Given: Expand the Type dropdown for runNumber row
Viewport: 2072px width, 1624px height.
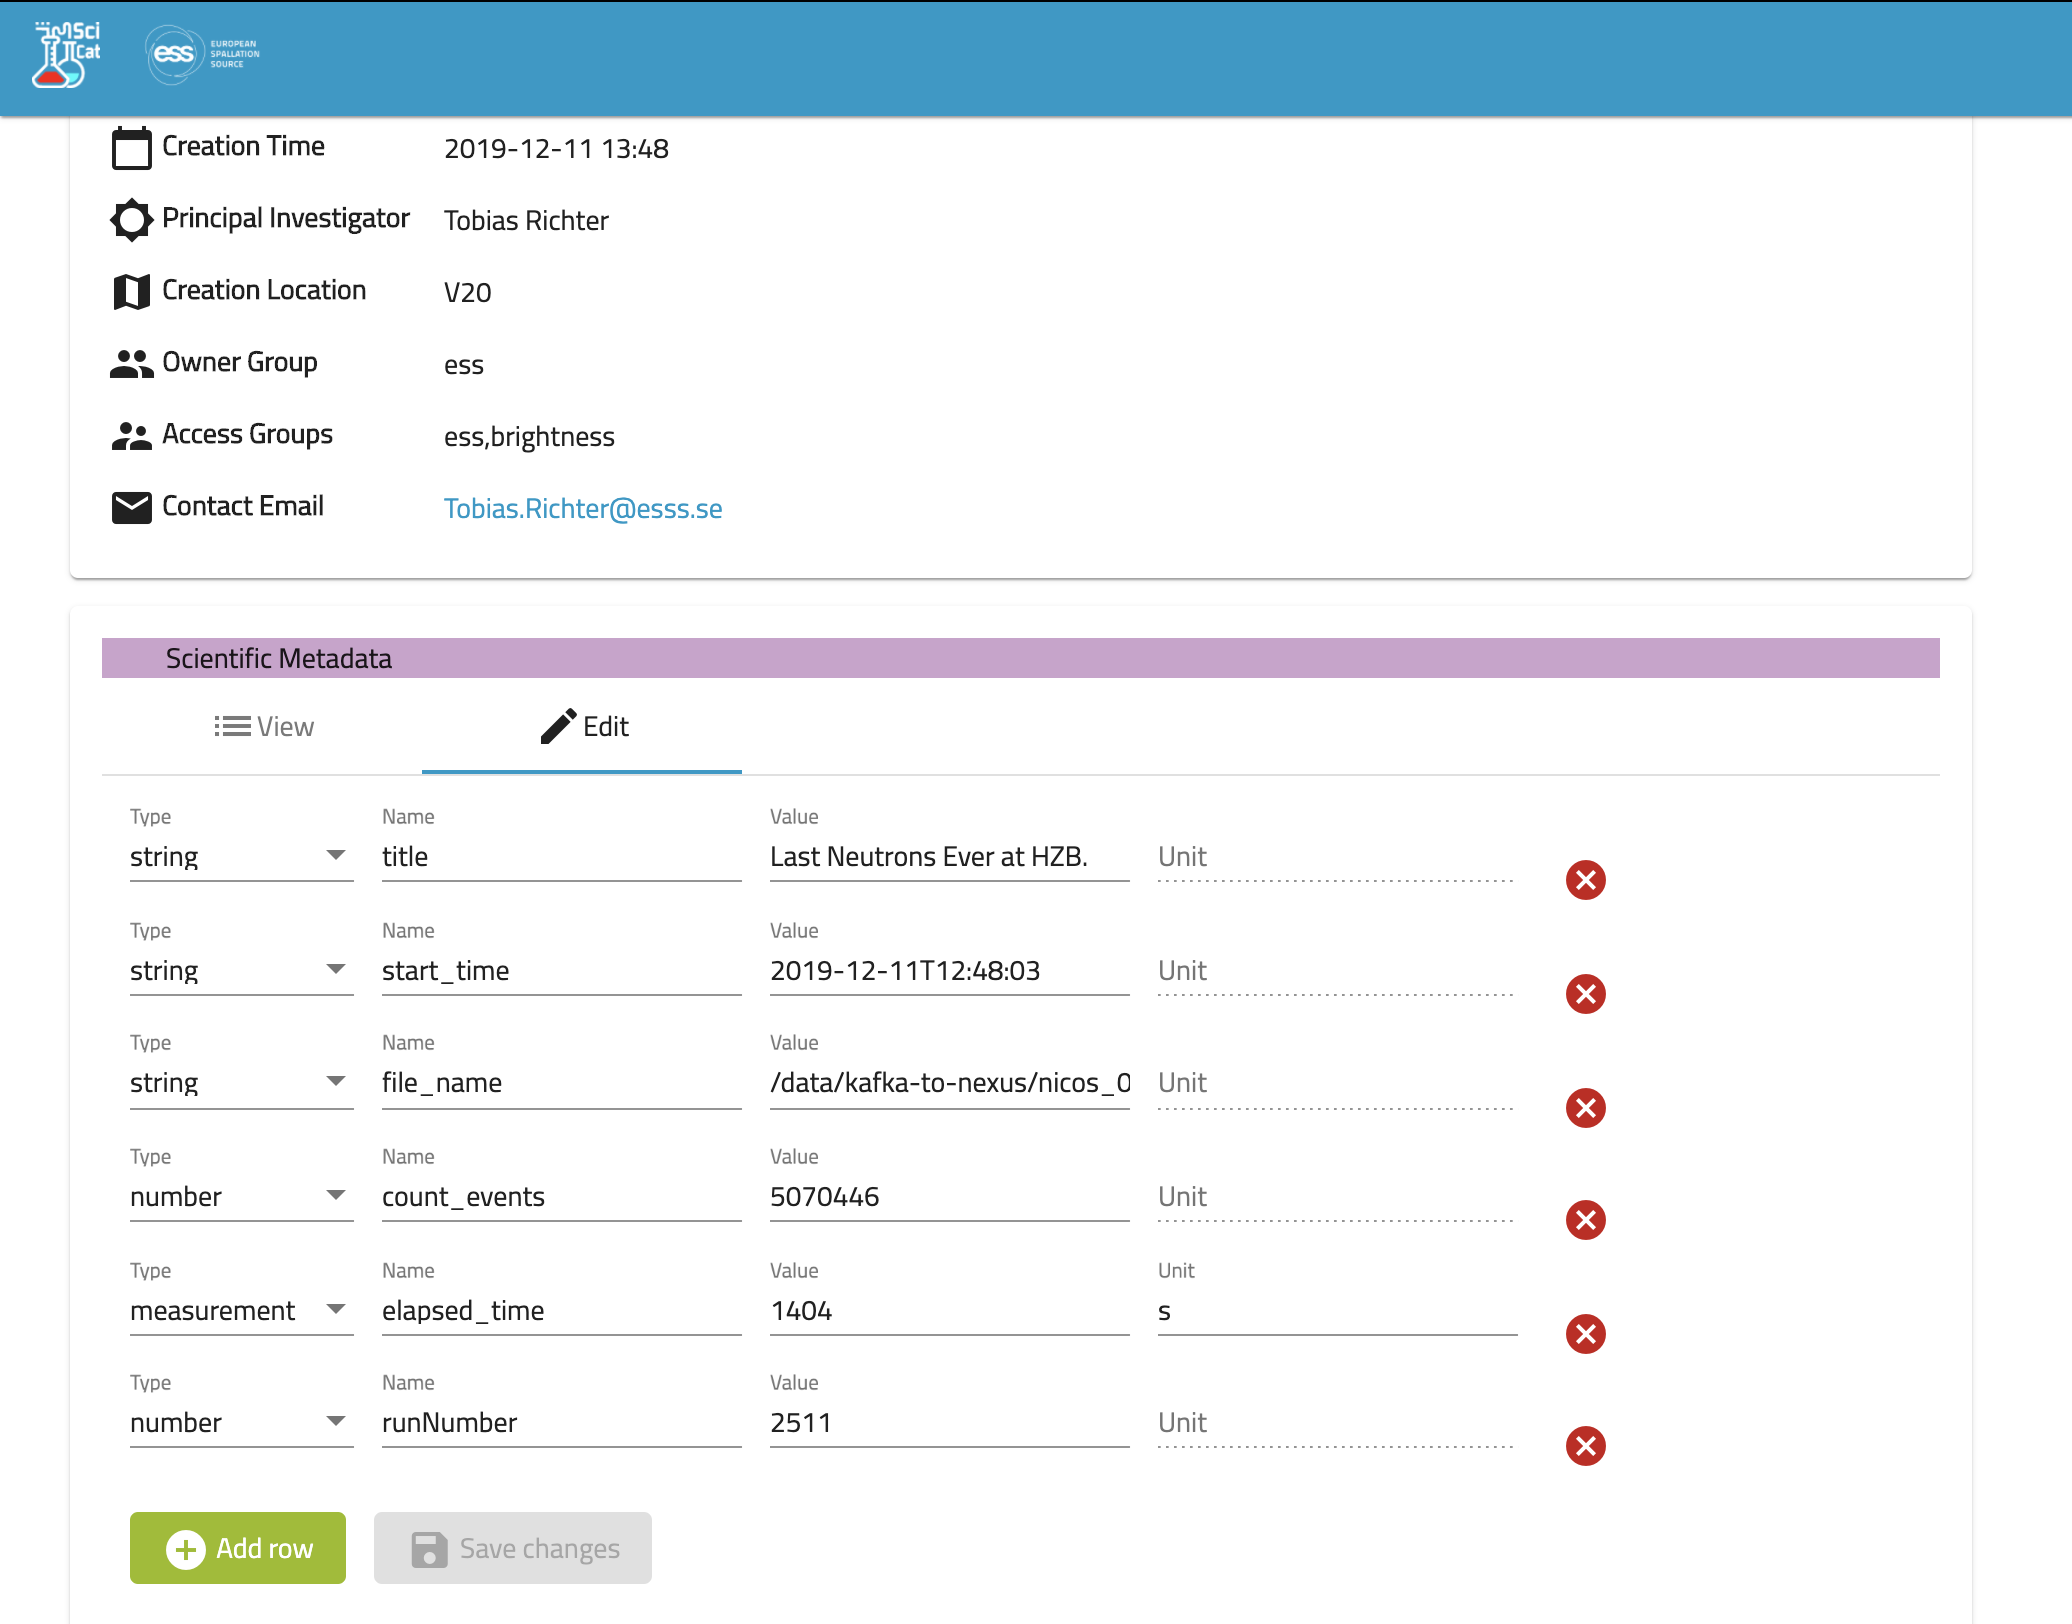Looking at the screenshot, I should 335,1422.
